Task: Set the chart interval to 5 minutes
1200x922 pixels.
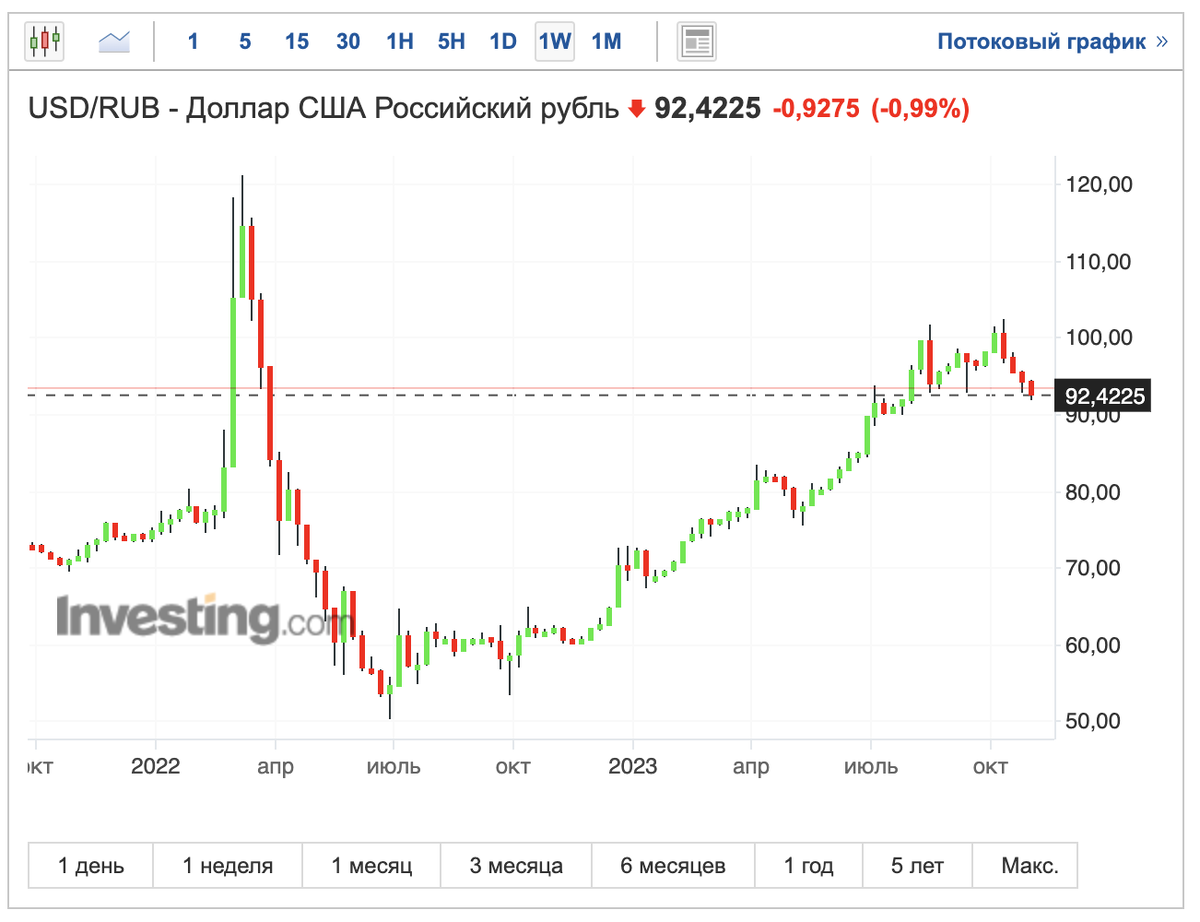Action: 245,41
